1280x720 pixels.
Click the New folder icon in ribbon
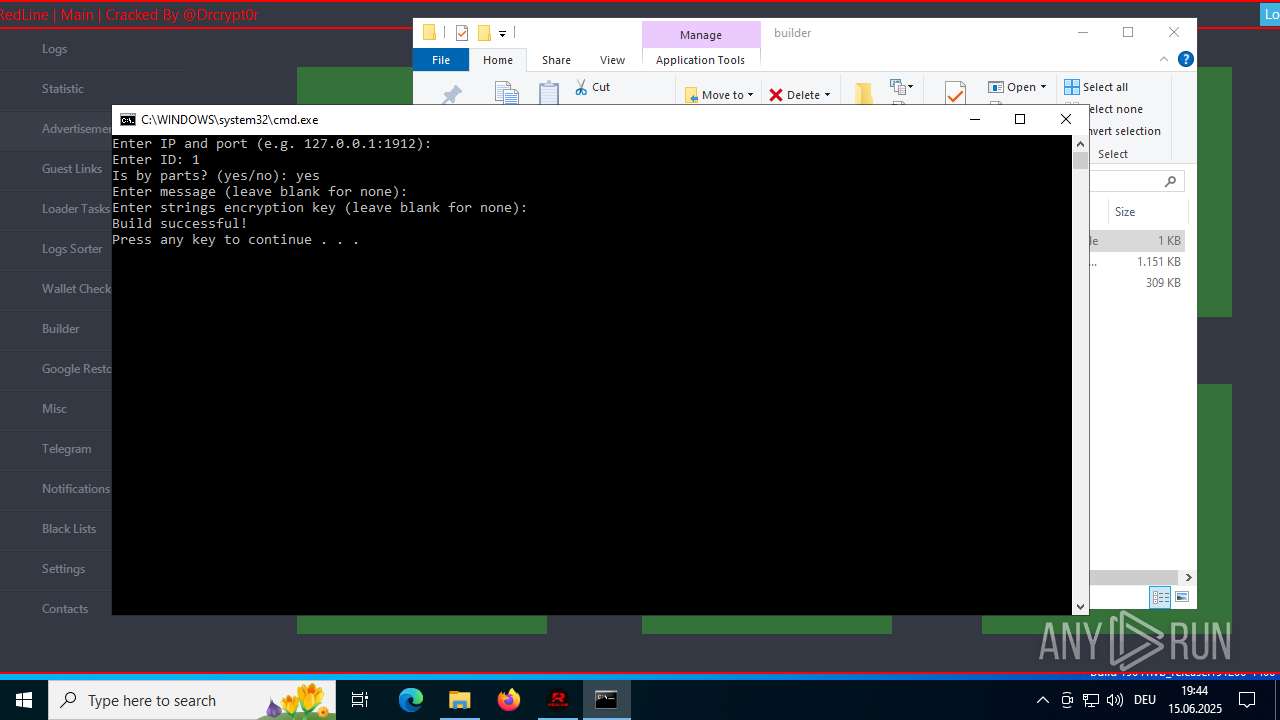(x=864, y=94)
